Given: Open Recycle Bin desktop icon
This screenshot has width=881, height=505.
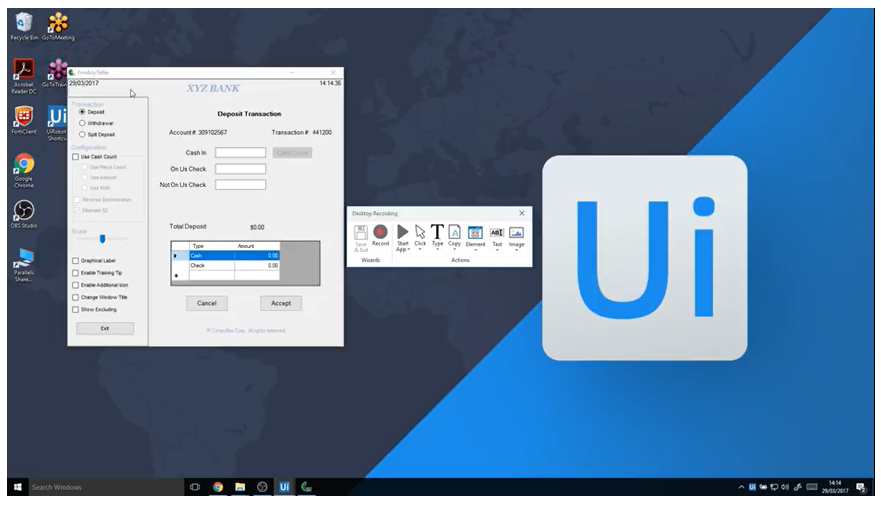Looking at the screenshot, I should [24, 27].
